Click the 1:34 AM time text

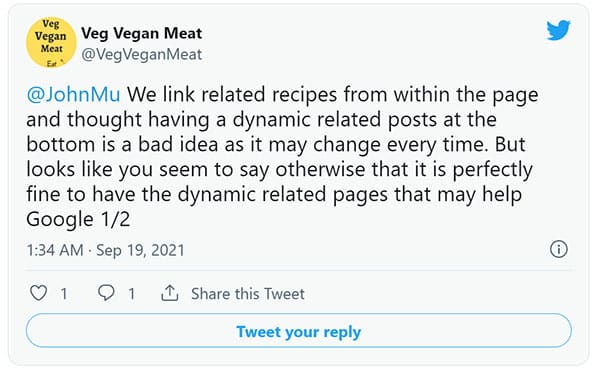click(x=55, y=250)
